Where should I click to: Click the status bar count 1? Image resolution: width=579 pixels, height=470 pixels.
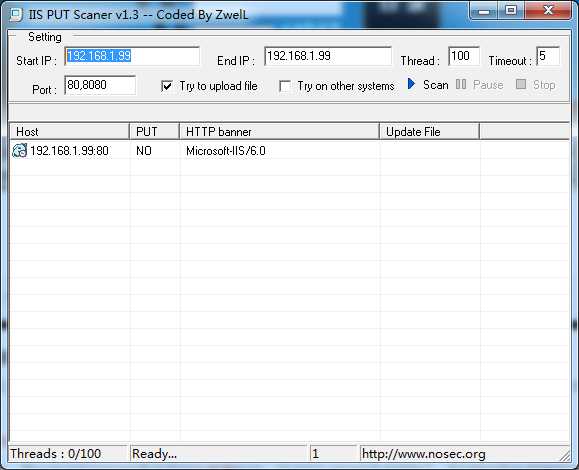coord(315,453)
